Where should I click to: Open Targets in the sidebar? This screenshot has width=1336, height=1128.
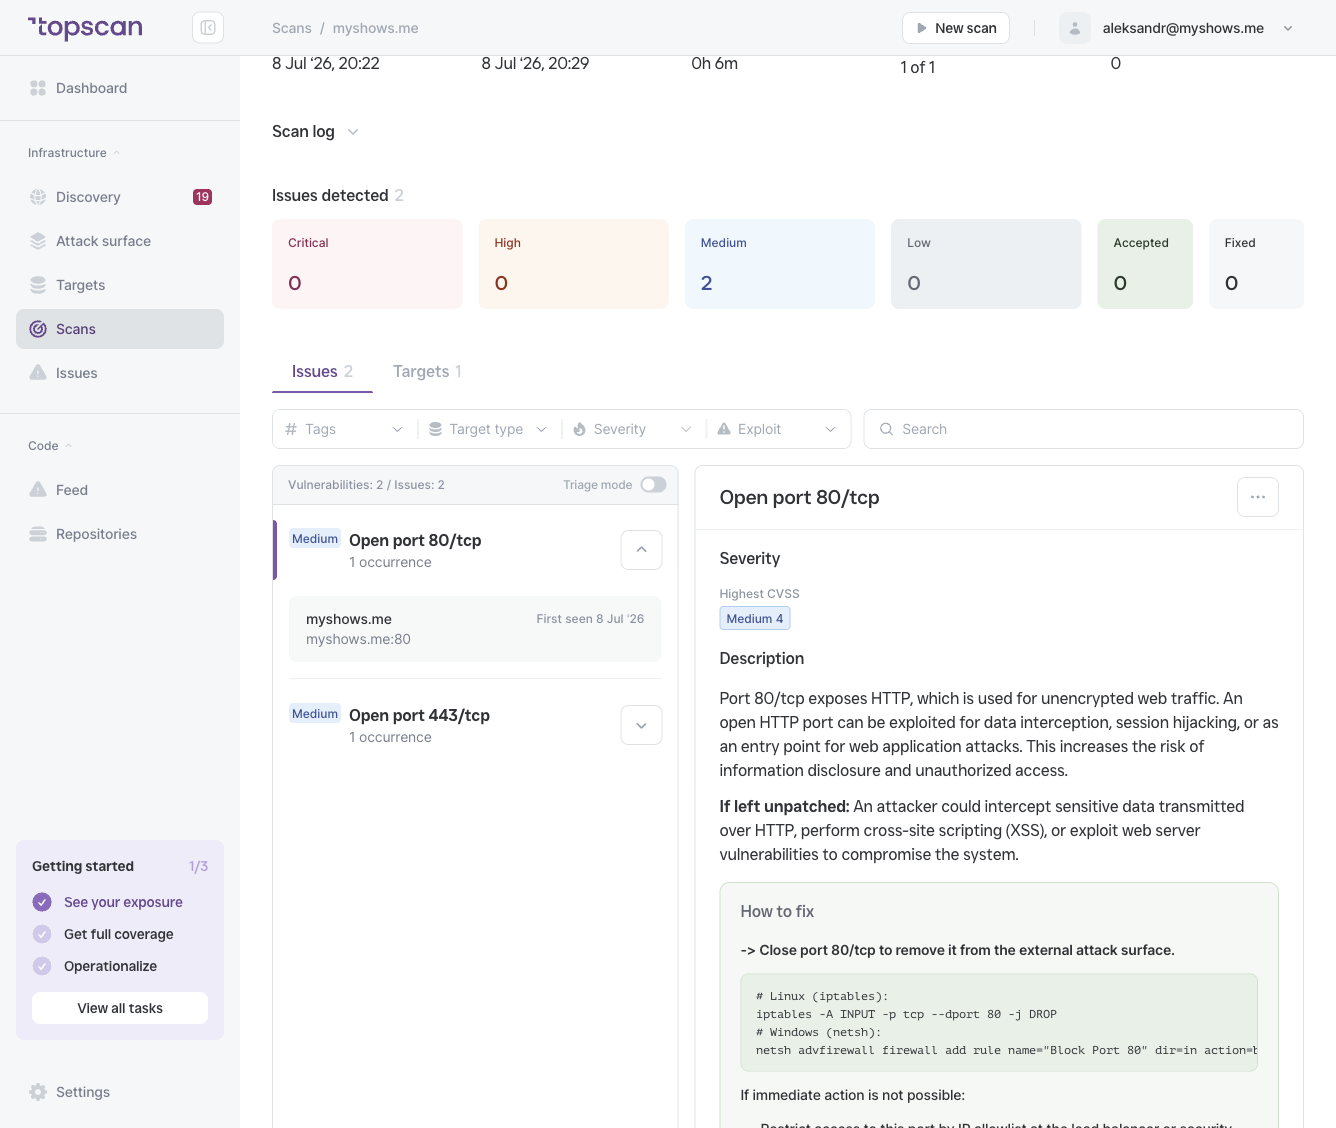(120, 285)
